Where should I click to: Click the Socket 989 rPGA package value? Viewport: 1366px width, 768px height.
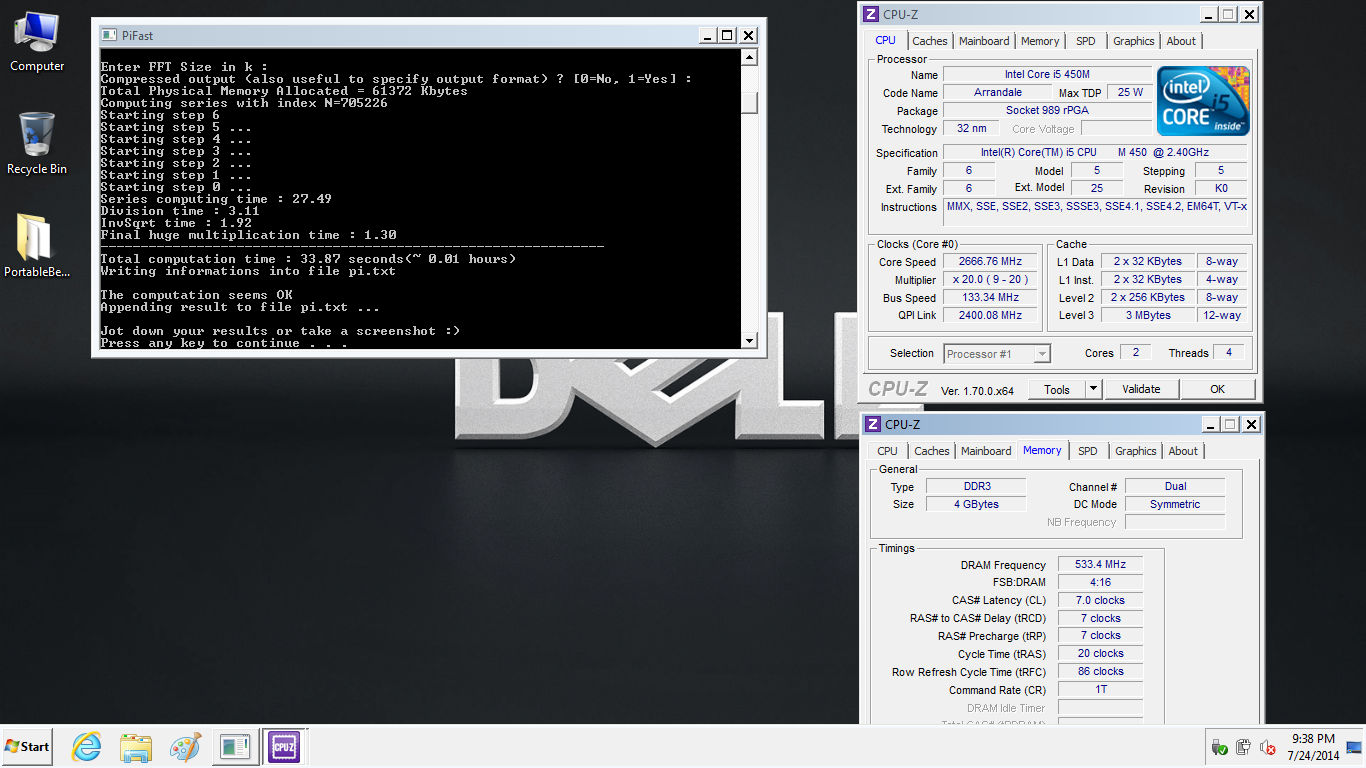pos(1047,110)
